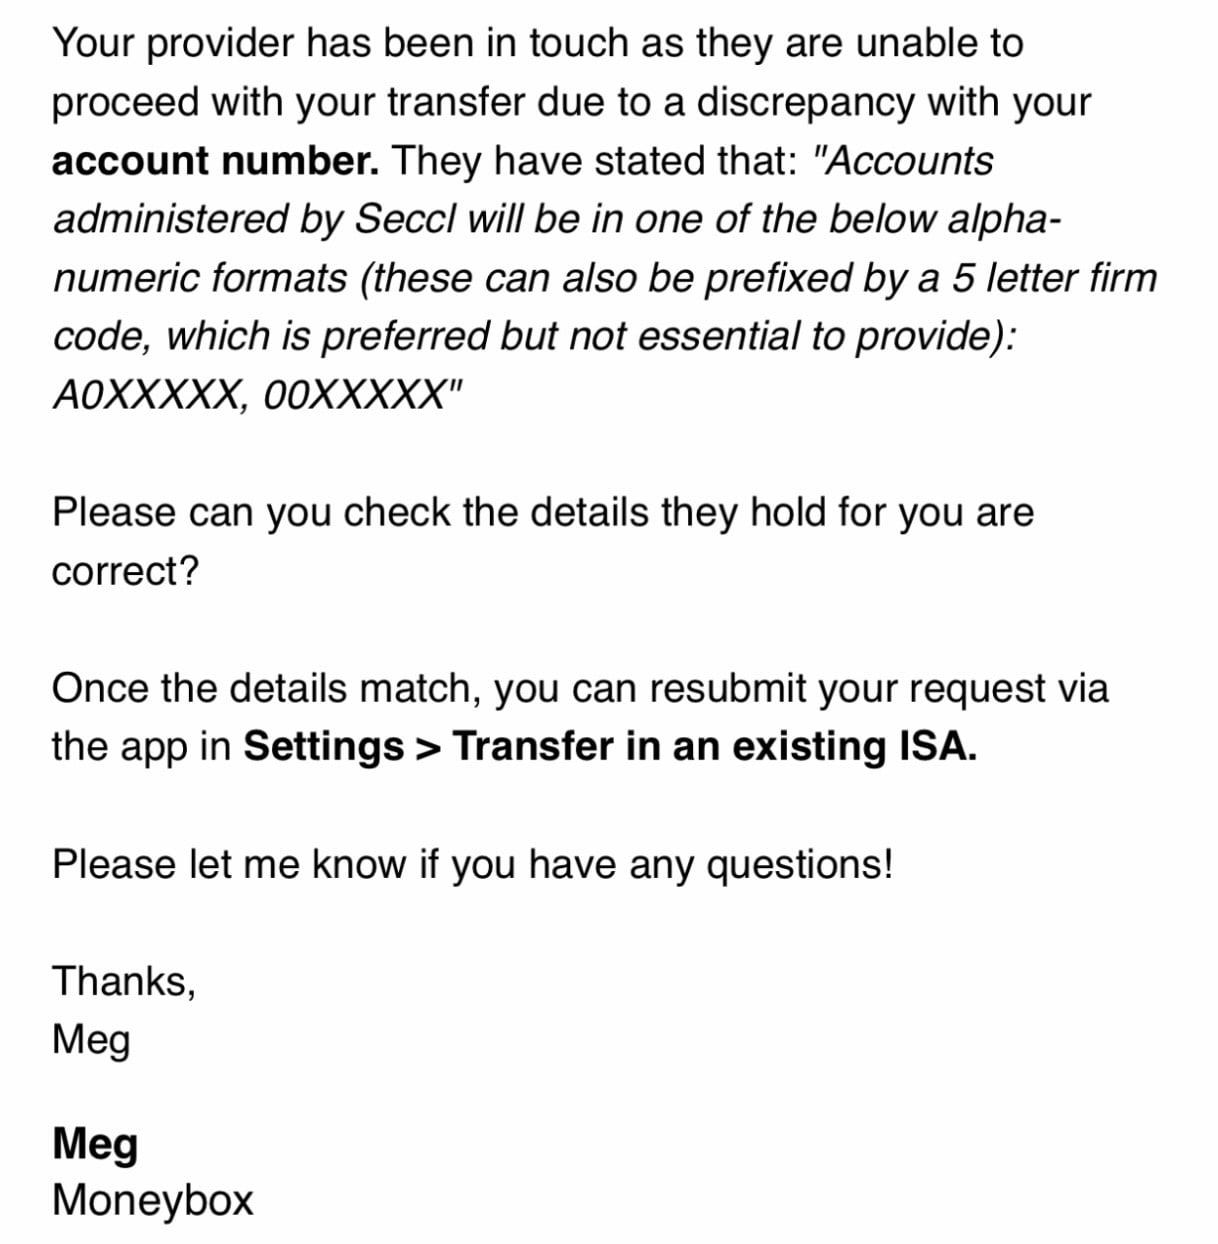Click bold "Transfer in an existing ISA." text
This screenshot has width=1218, height=1244.
tap(715, 747)
